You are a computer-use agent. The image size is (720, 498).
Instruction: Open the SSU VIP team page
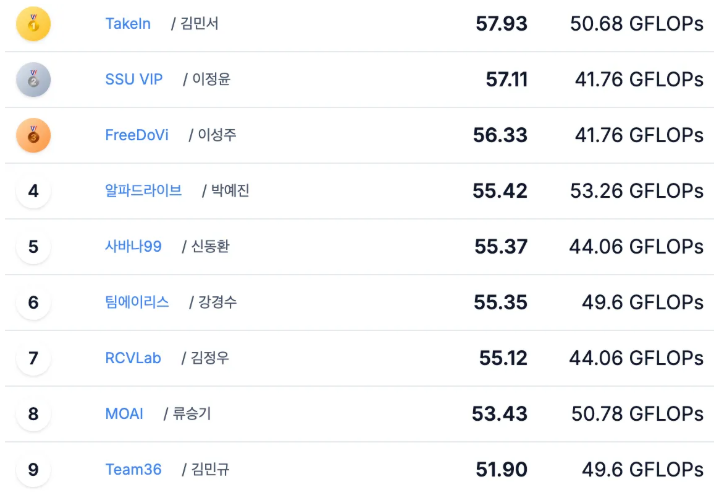[x=134, y=79]
